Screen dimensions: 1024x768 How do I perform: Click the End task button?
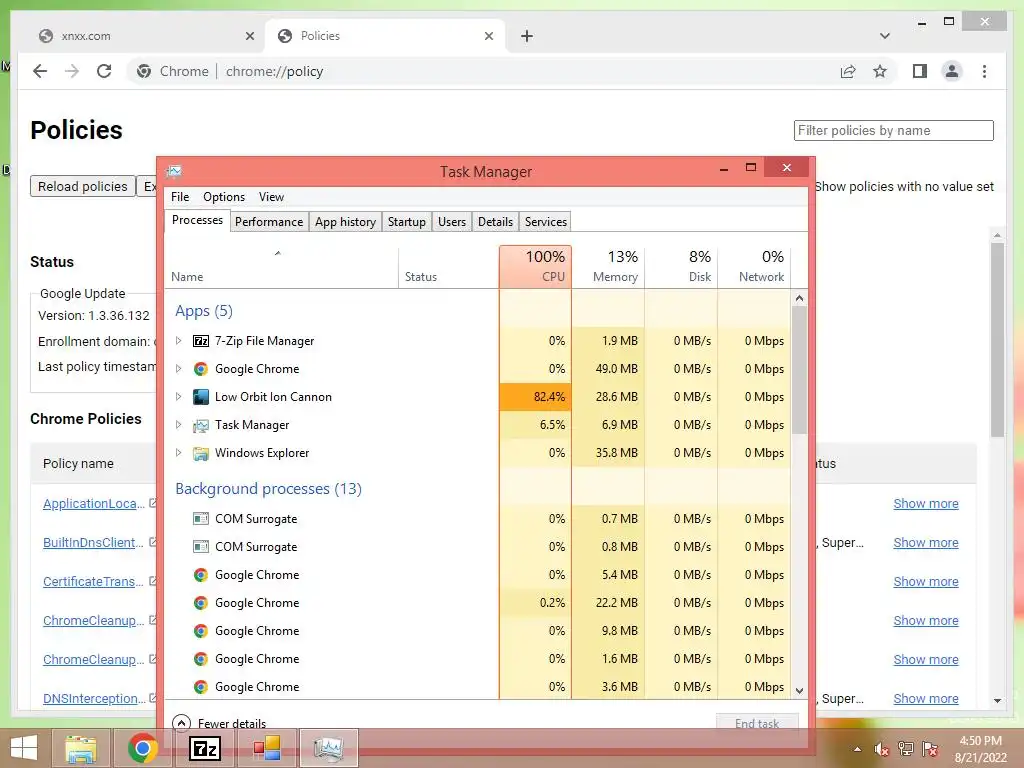(757, 723)
